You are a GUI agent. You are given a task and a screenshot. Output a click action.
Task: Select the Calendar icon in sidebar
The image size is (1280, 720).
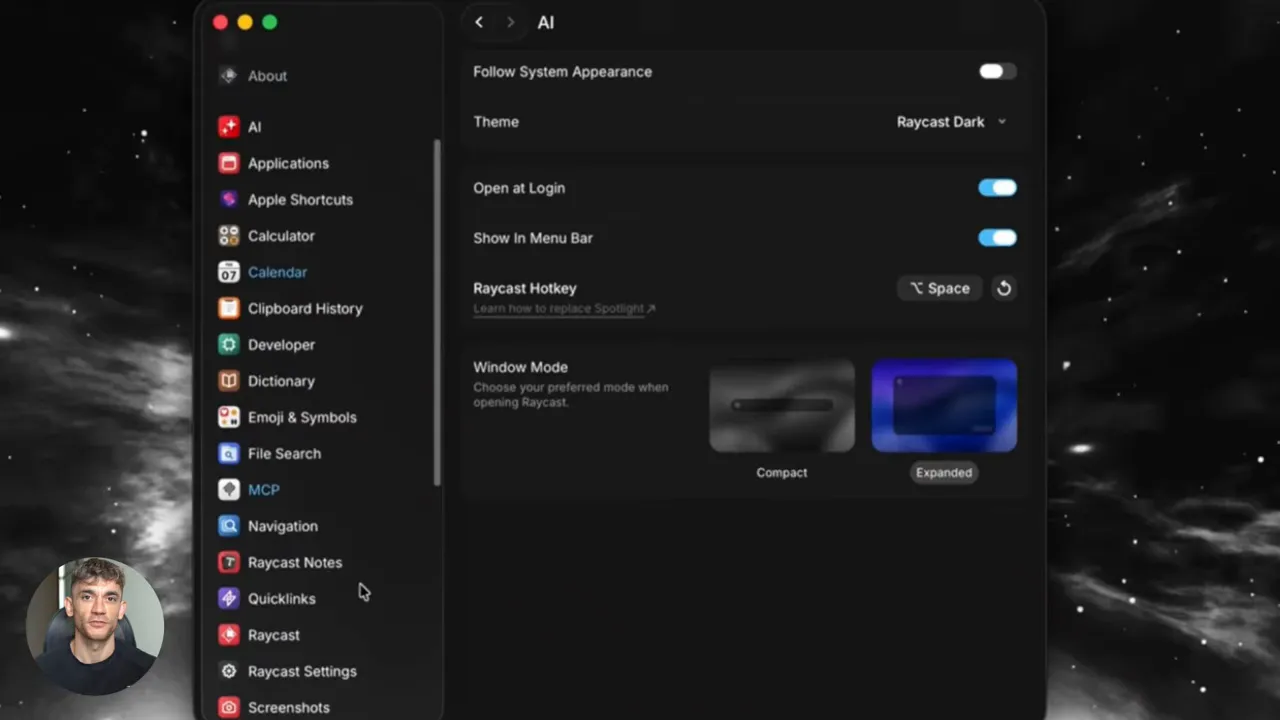pyautogui.click(x=229, y=272)
